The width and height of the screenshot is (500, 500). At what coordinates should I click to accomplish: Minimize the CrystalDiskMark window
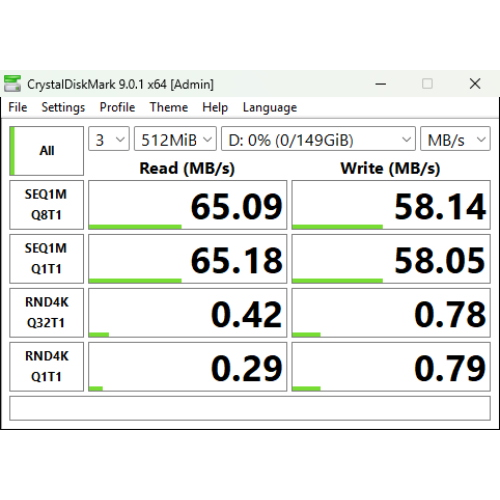(381, 84)
